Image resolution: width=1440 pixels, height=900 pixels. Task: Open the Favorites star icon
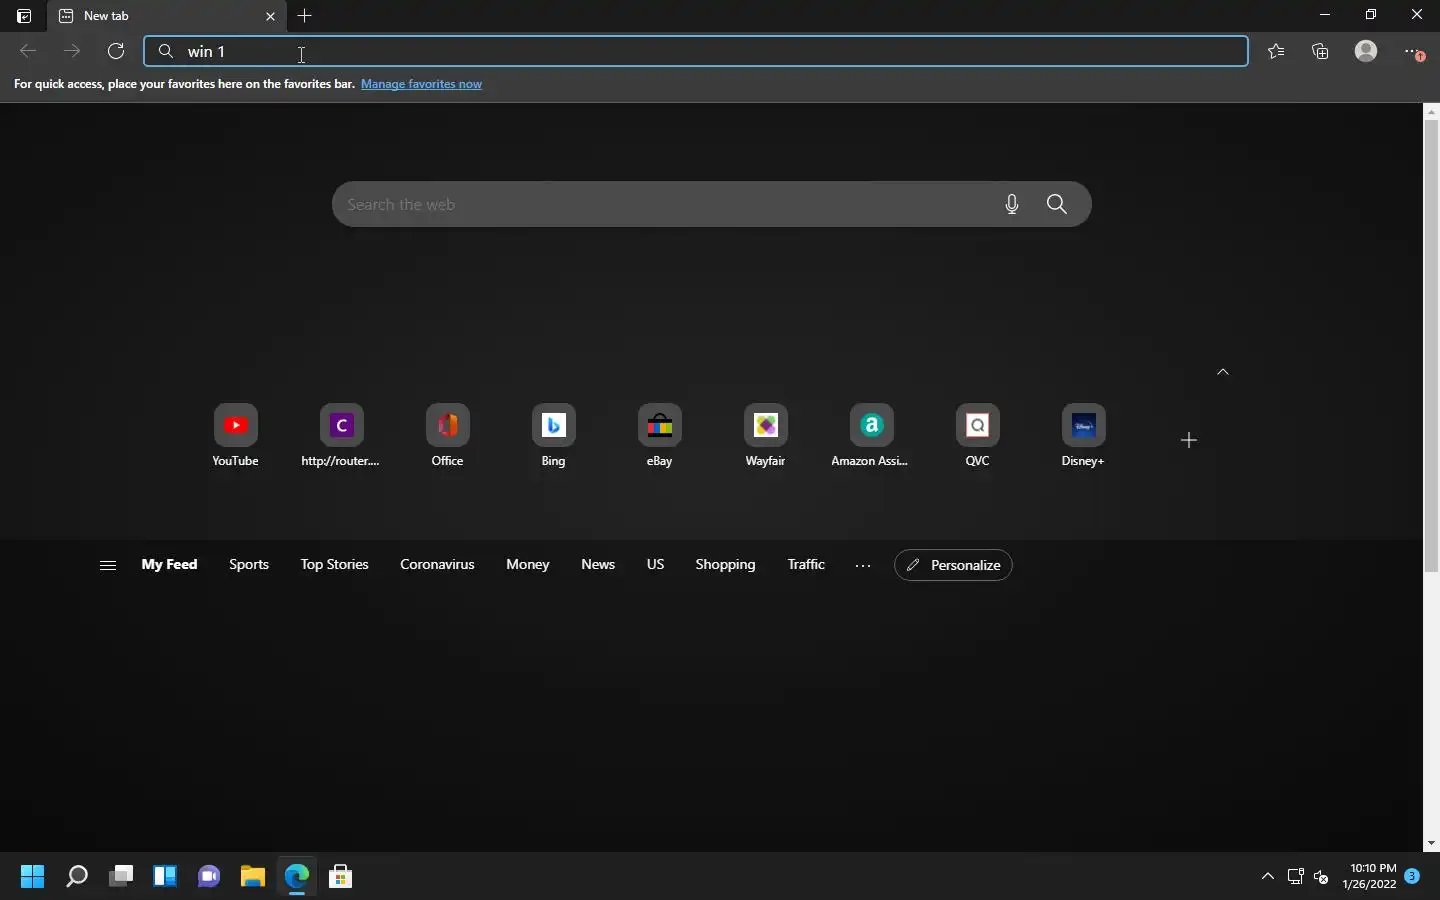click(x=1276, y=51)
